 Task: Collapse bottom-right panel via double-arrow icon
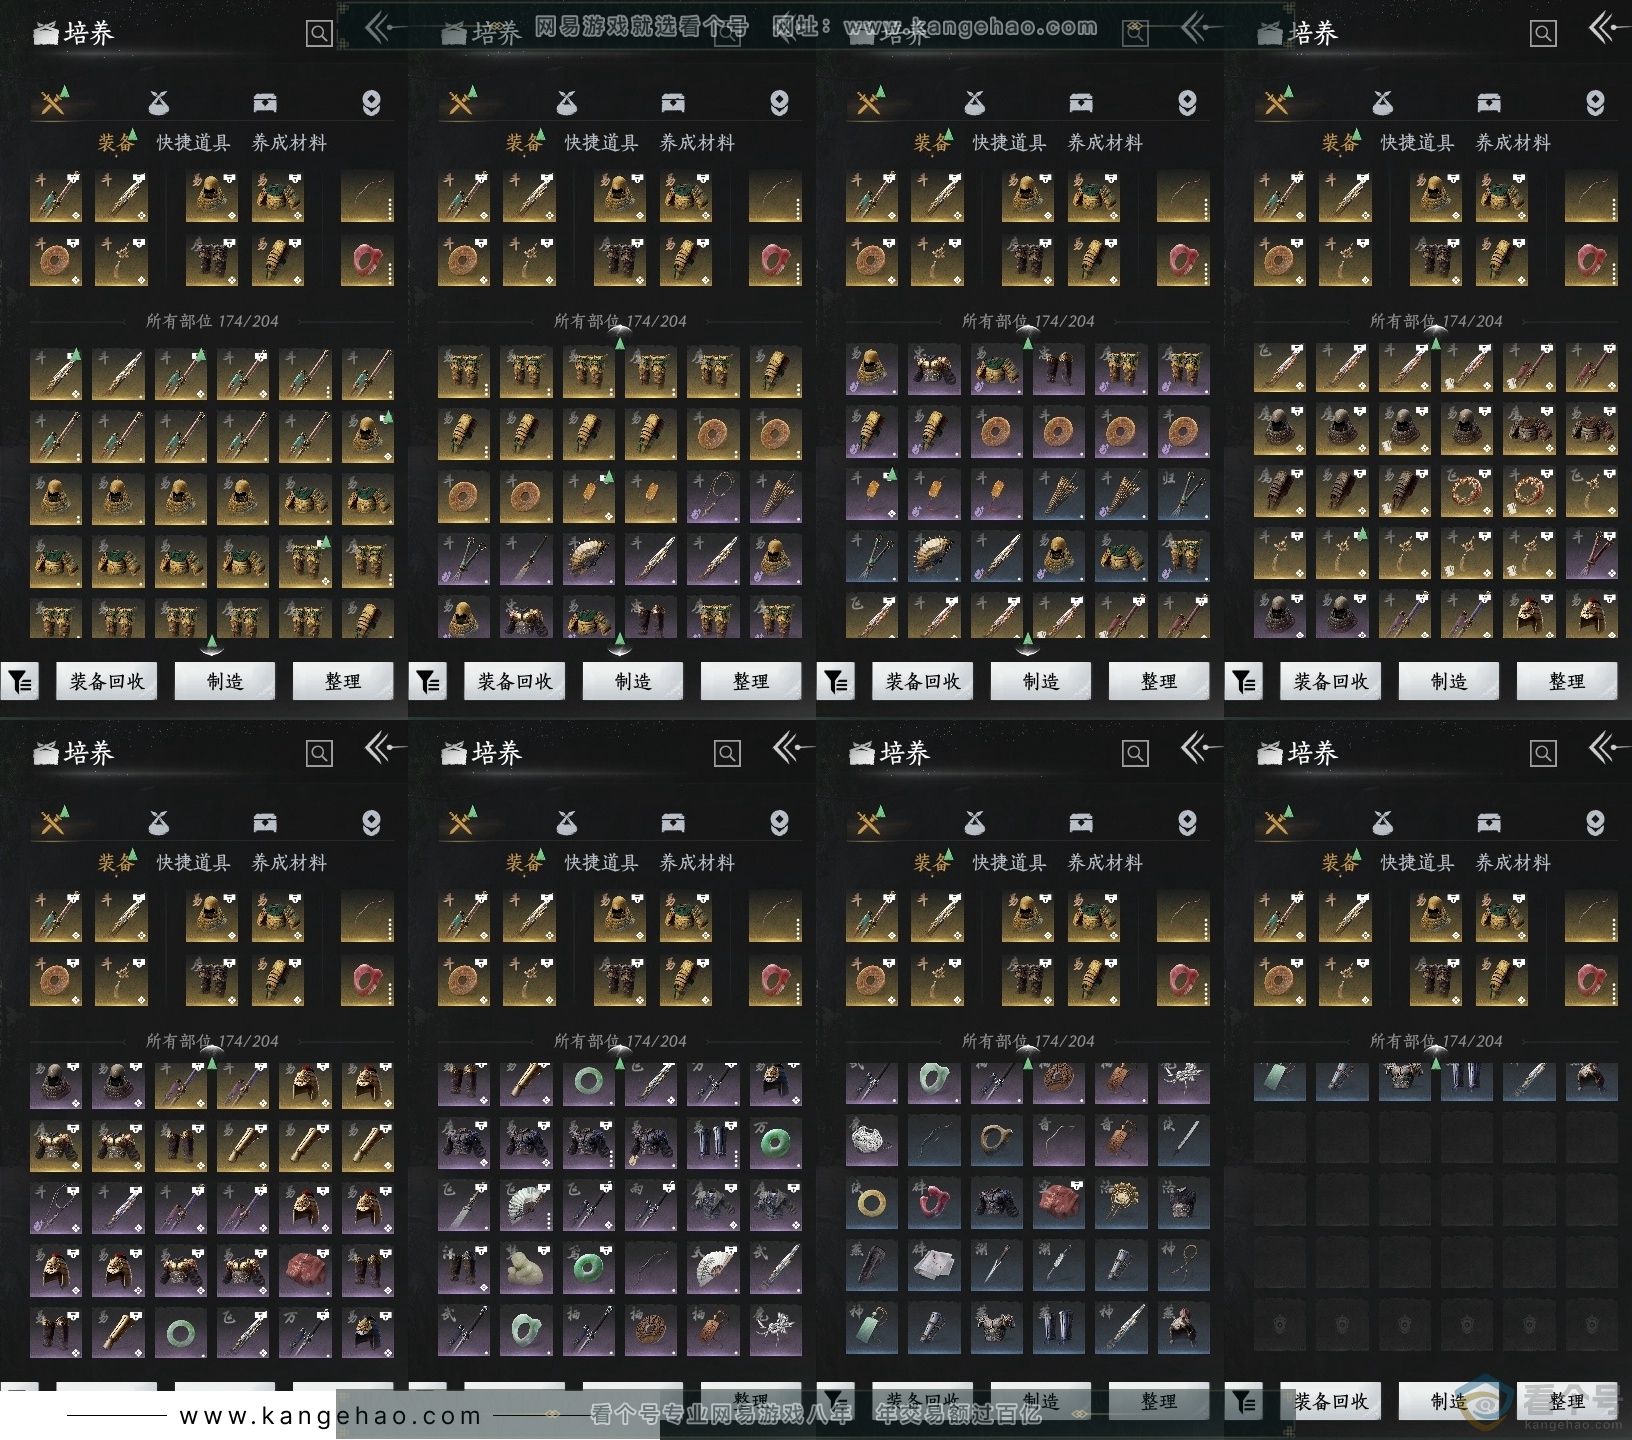point(1607,749)
